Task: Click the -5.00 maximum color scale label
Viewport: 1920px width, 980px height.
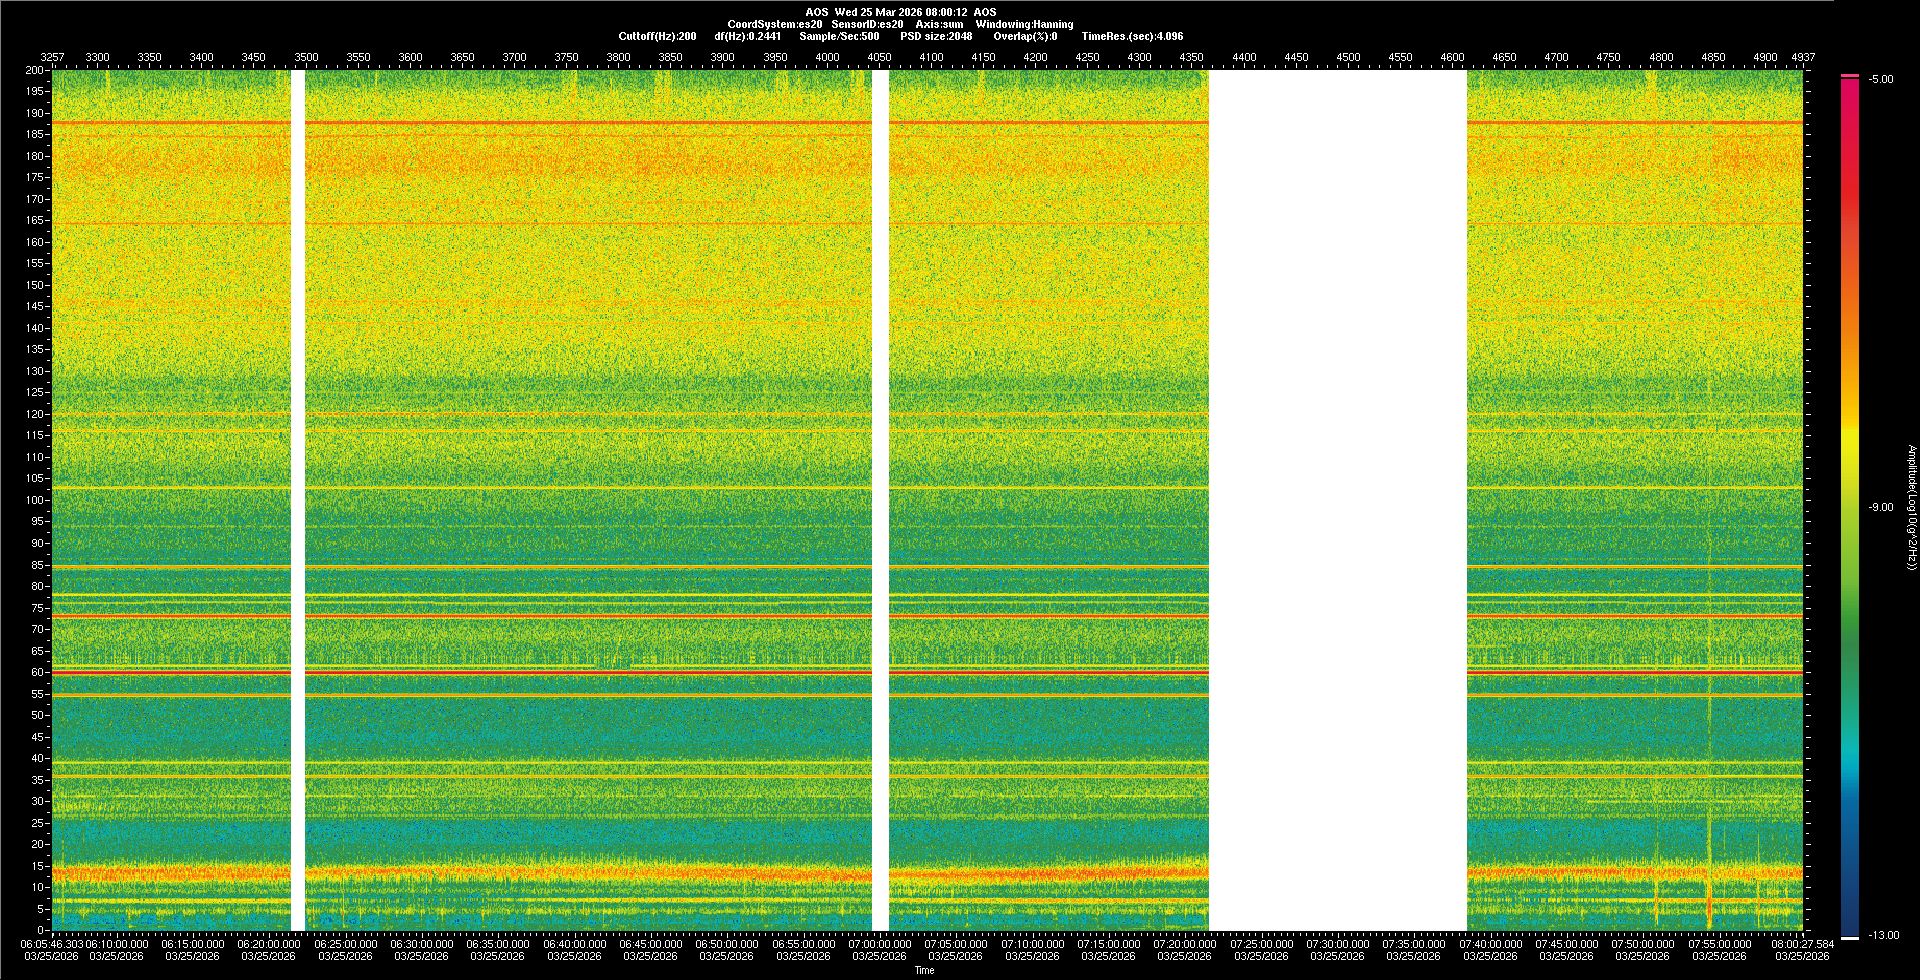Action: point(1880,80)
